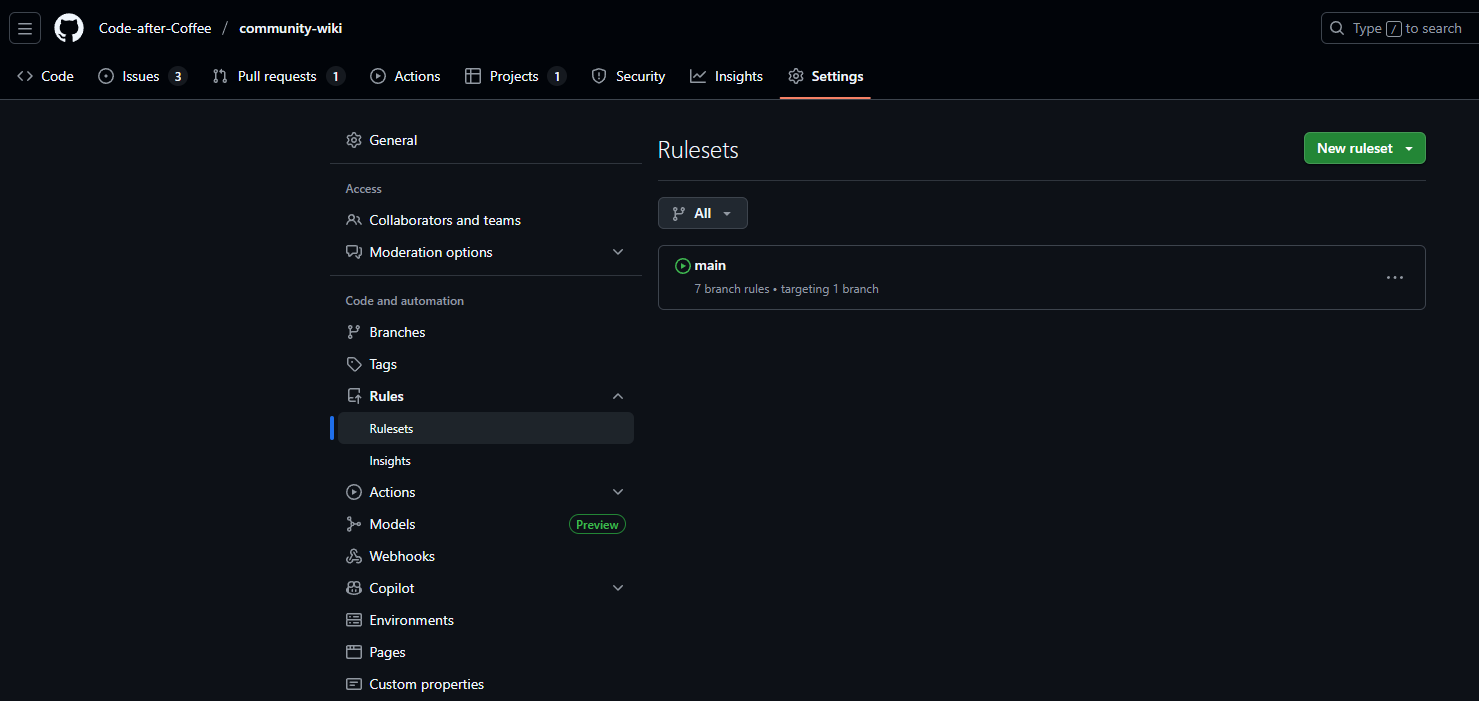Viewport: 1479px width, 701px height.
Task: Click the search icon in the search bar
Action: [1337, 28]
